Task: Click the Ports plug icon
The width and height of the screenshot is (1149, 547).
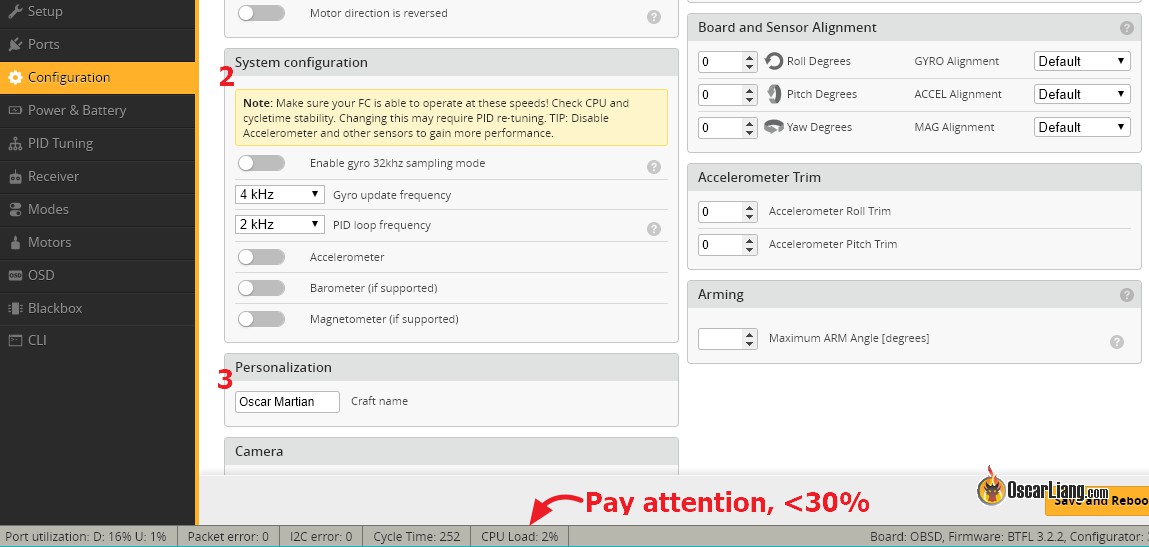Action: pyautogui.click(x=15, y=44)
